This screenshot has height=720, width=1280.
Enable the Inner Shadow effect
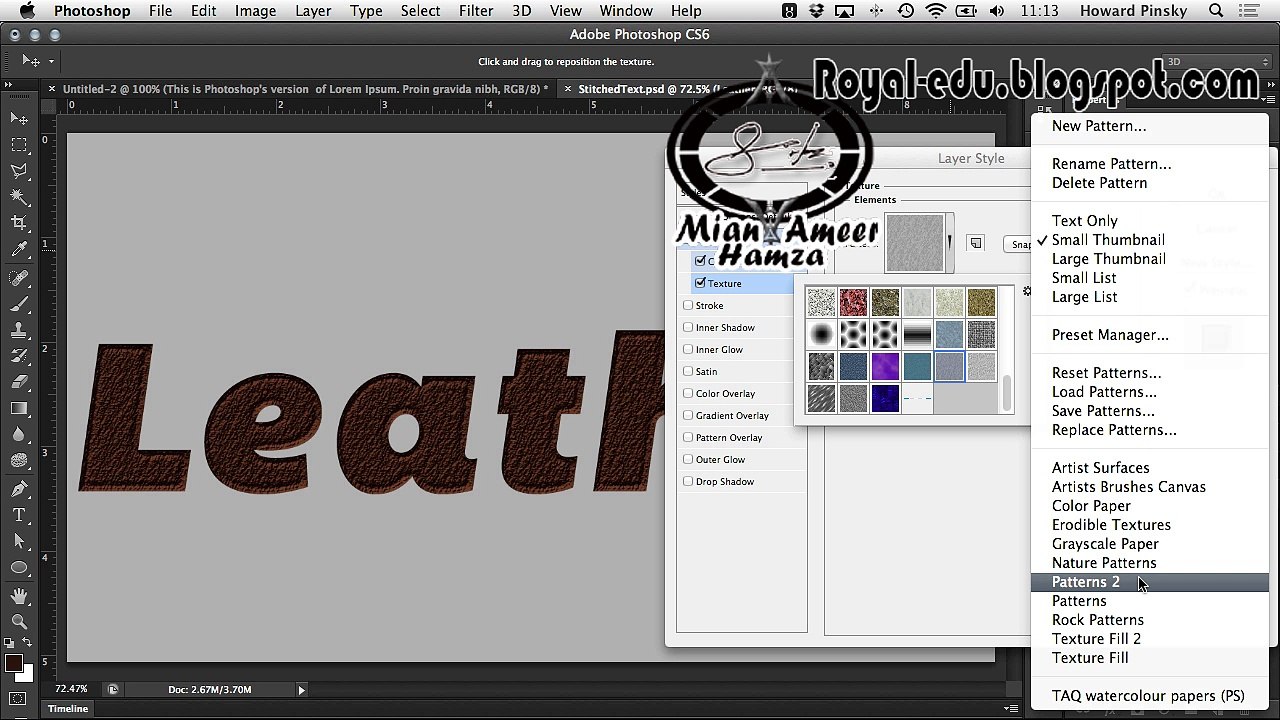(x=688, y=327)
